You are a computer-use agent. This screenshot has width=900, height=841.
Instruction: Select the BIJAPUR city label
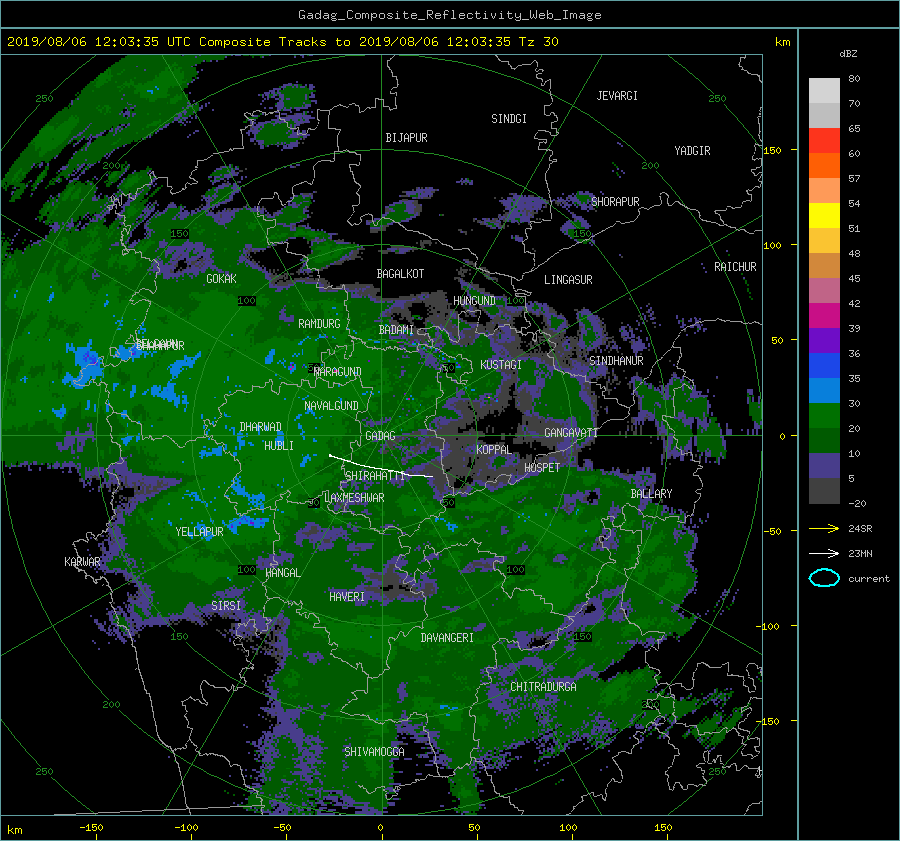[406, 138]
